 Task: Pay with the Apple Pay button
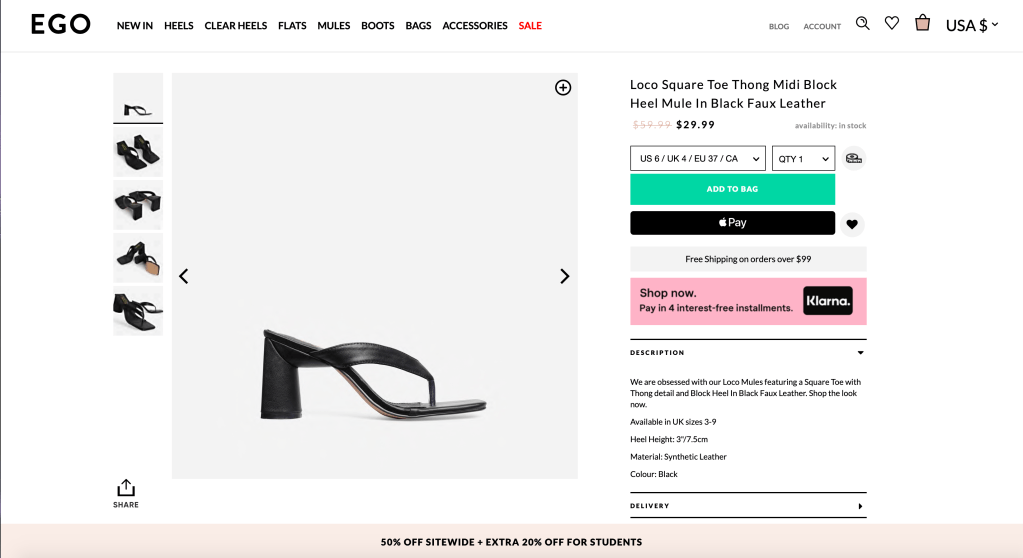click(x=732, y=223)
